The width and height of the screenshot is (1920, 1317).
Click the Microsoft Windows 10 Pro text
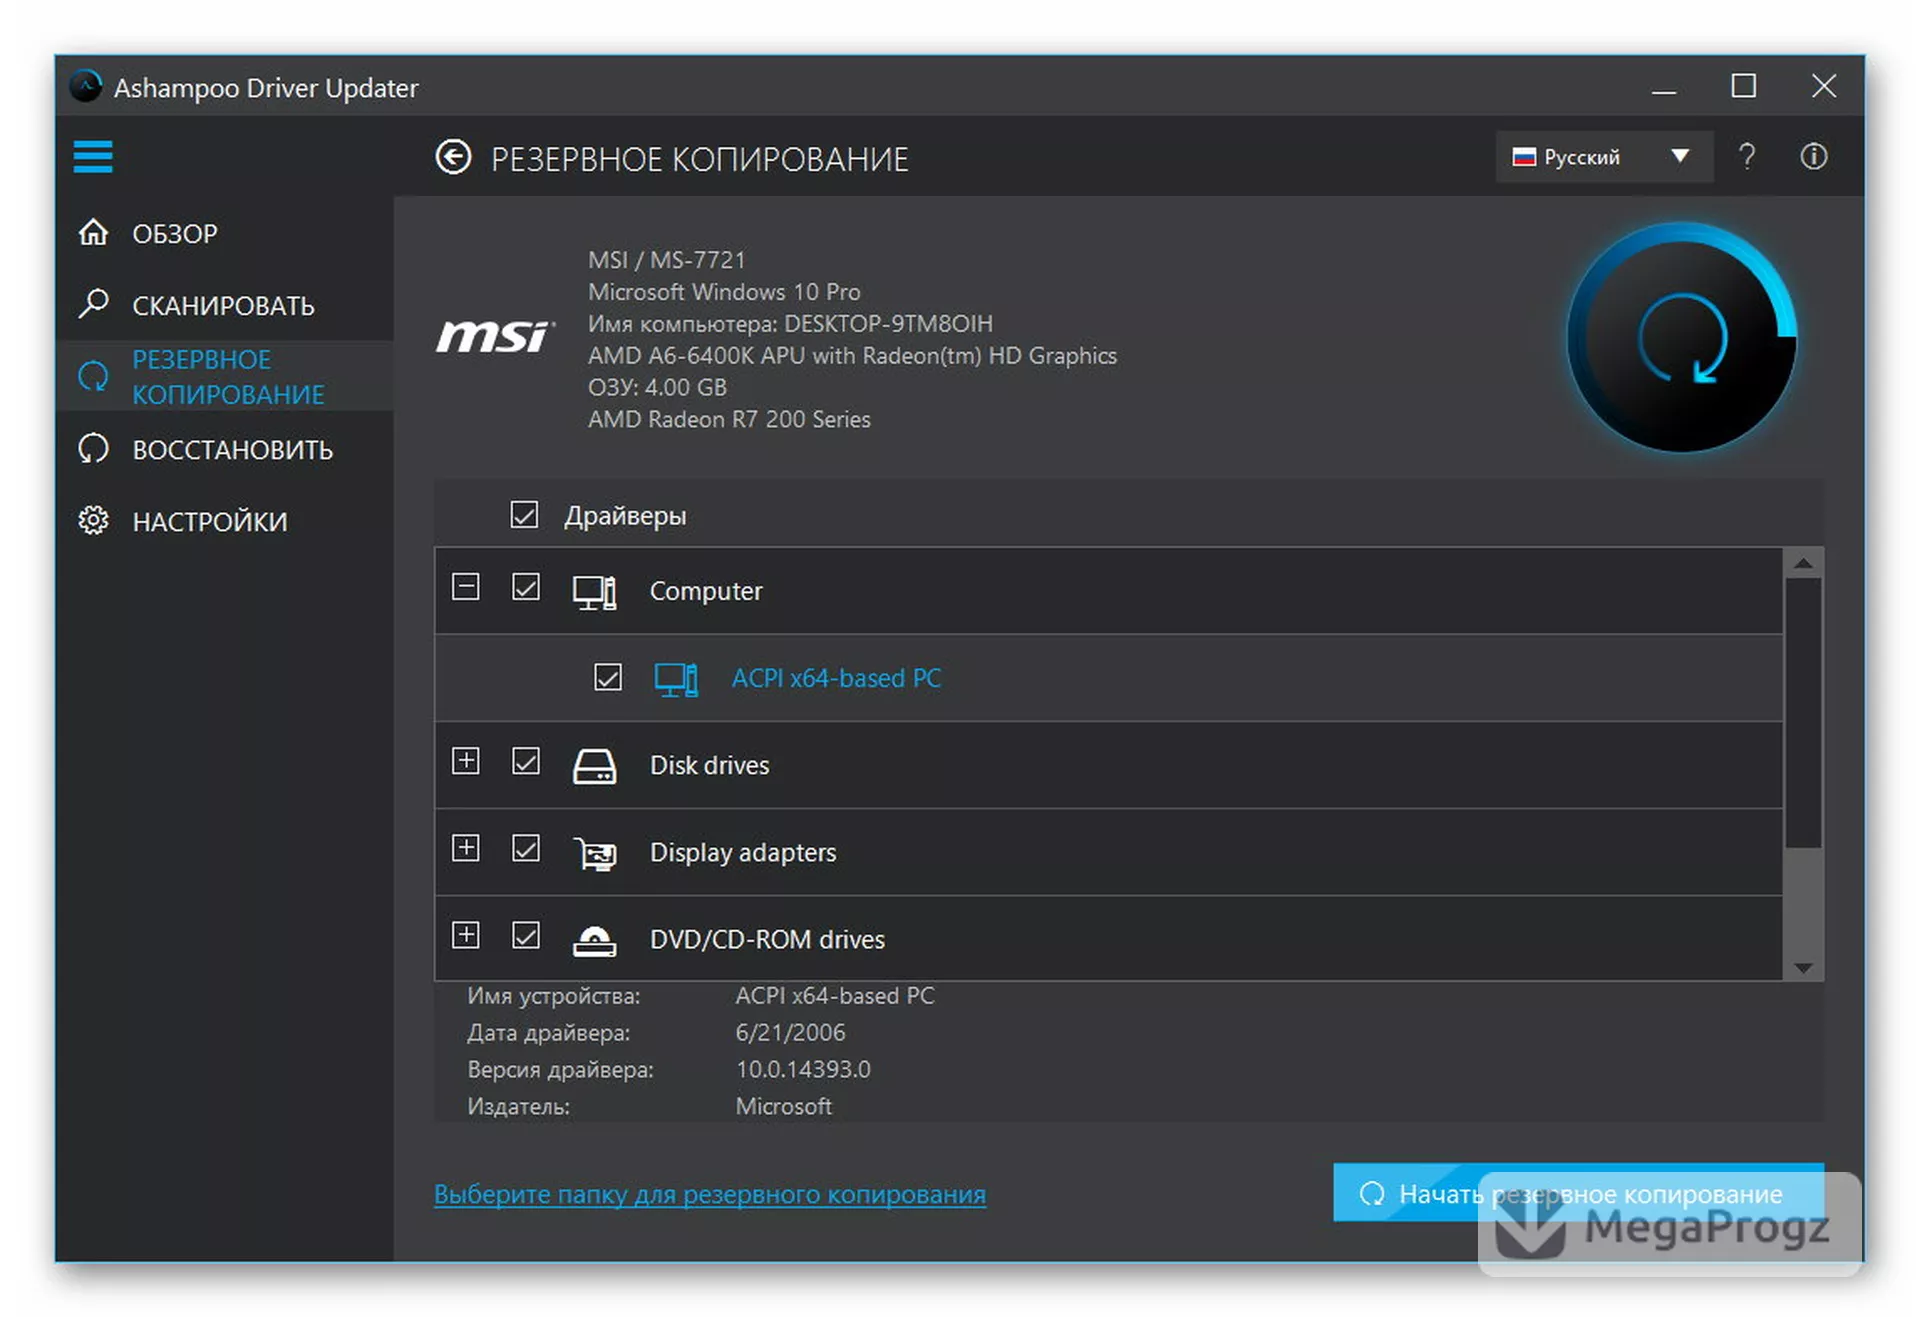[724, 292]
